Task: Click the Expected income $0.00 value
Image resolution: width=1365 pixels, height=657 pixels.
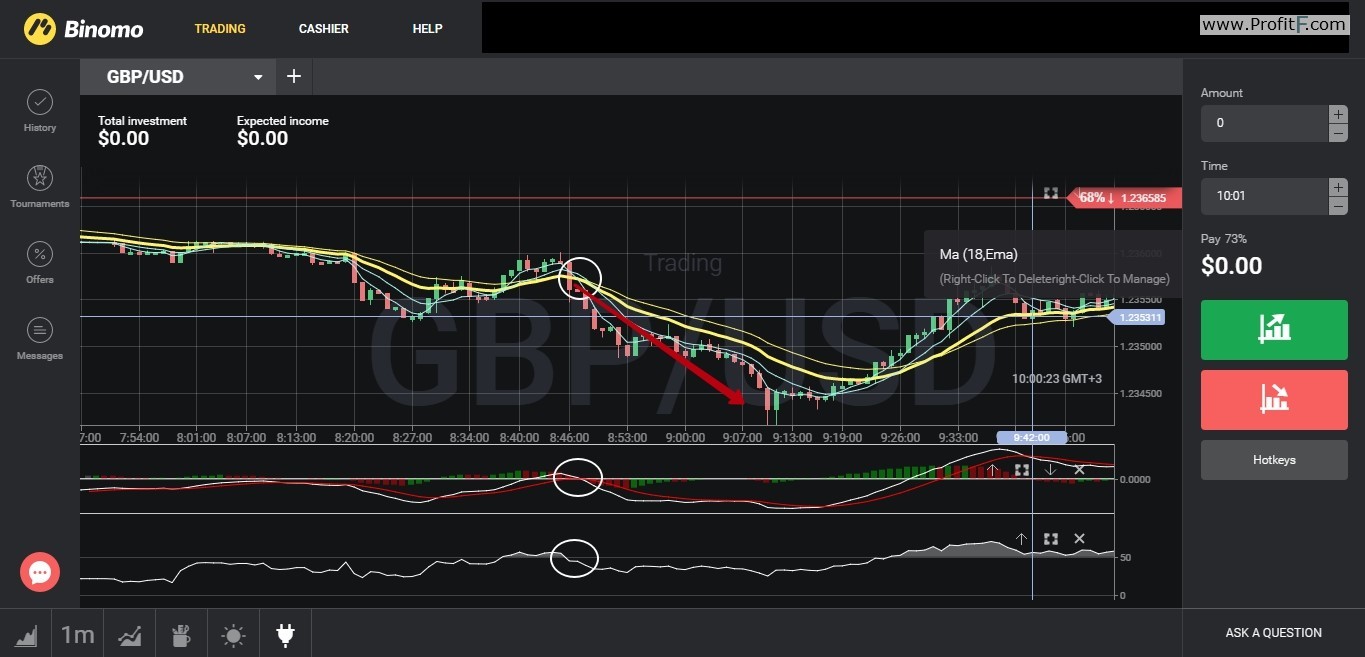Action: pyautogui.click(x=262, y=139)
